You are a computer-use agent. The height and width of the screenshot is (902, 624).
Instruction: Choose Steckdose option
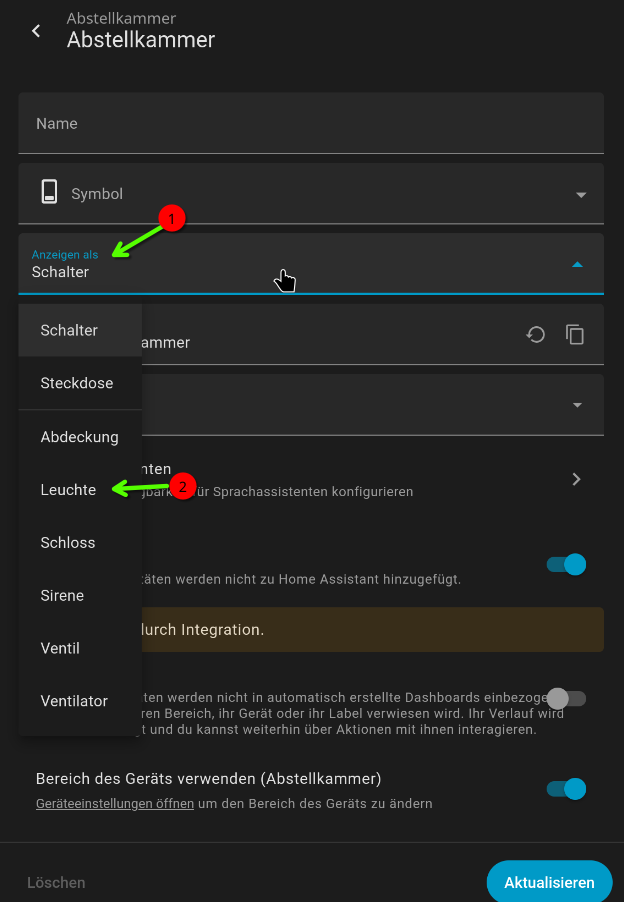click(x=76, y=383)
